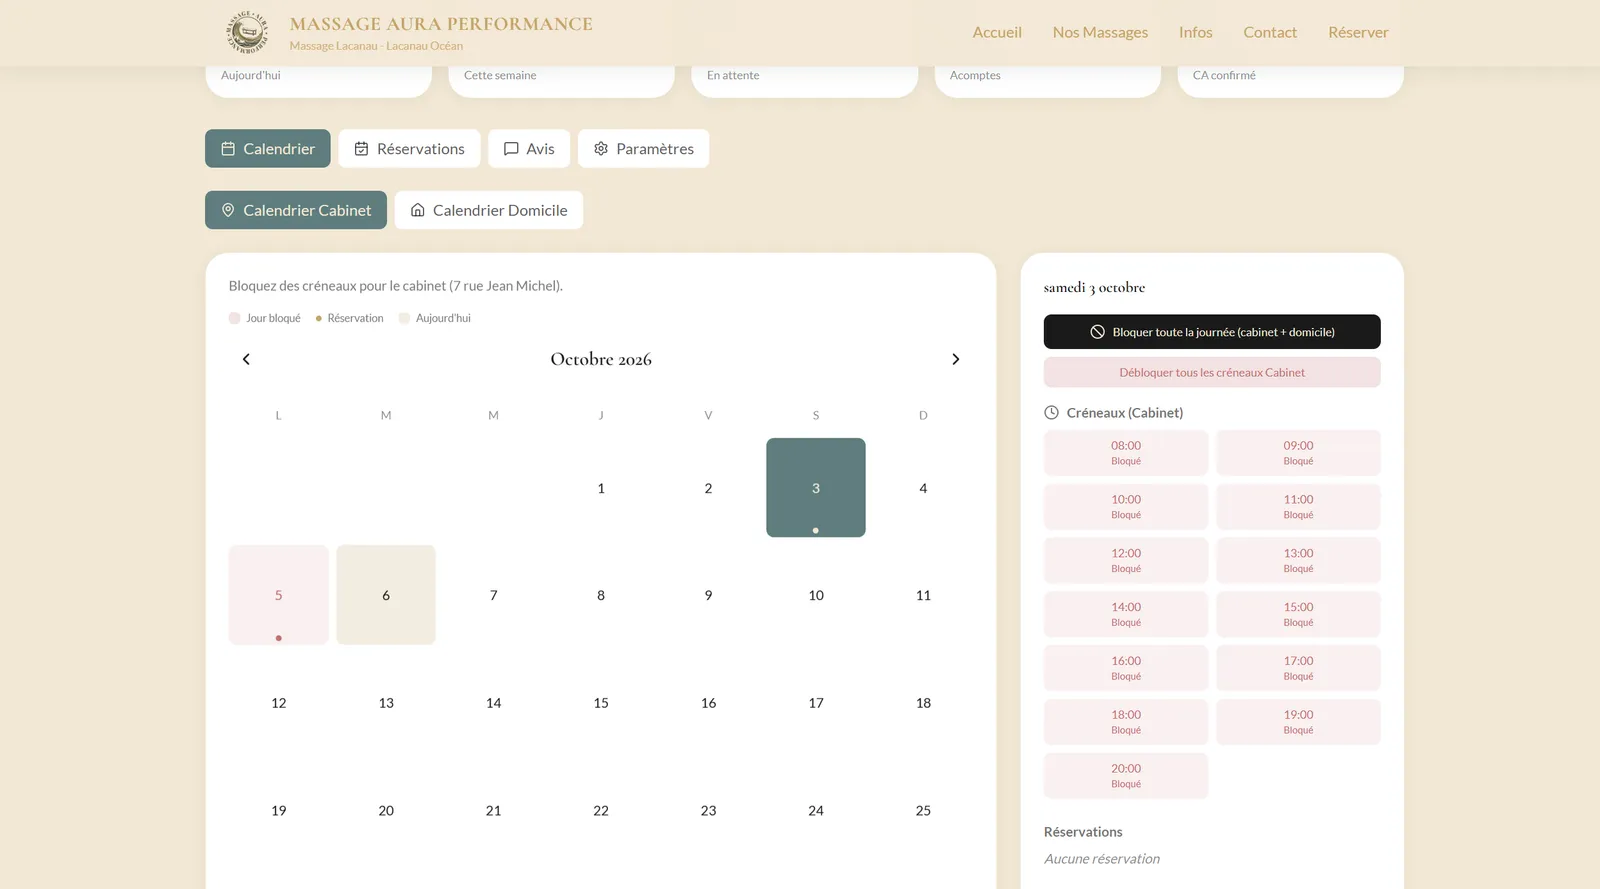Unblock the 10:00 slot
Viewport: 1600px width, 889px height.
(1126, 507)
